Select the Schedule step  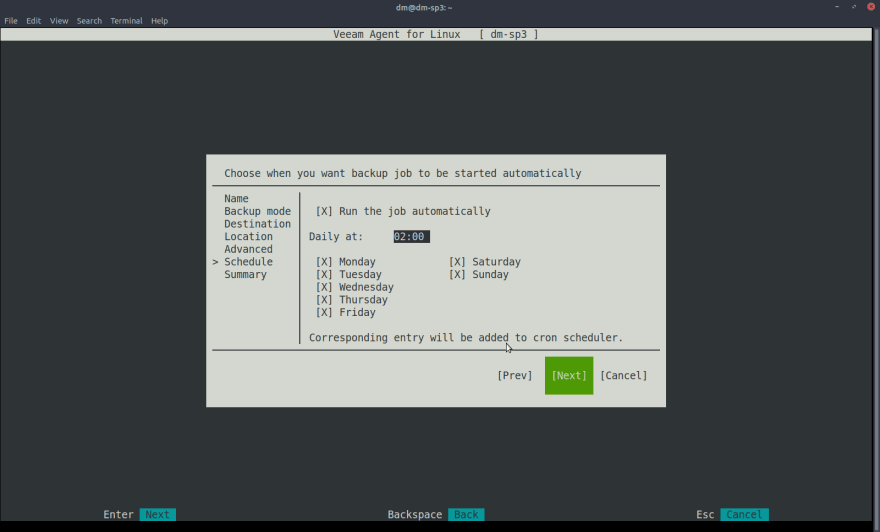click(x=249, y=262)
